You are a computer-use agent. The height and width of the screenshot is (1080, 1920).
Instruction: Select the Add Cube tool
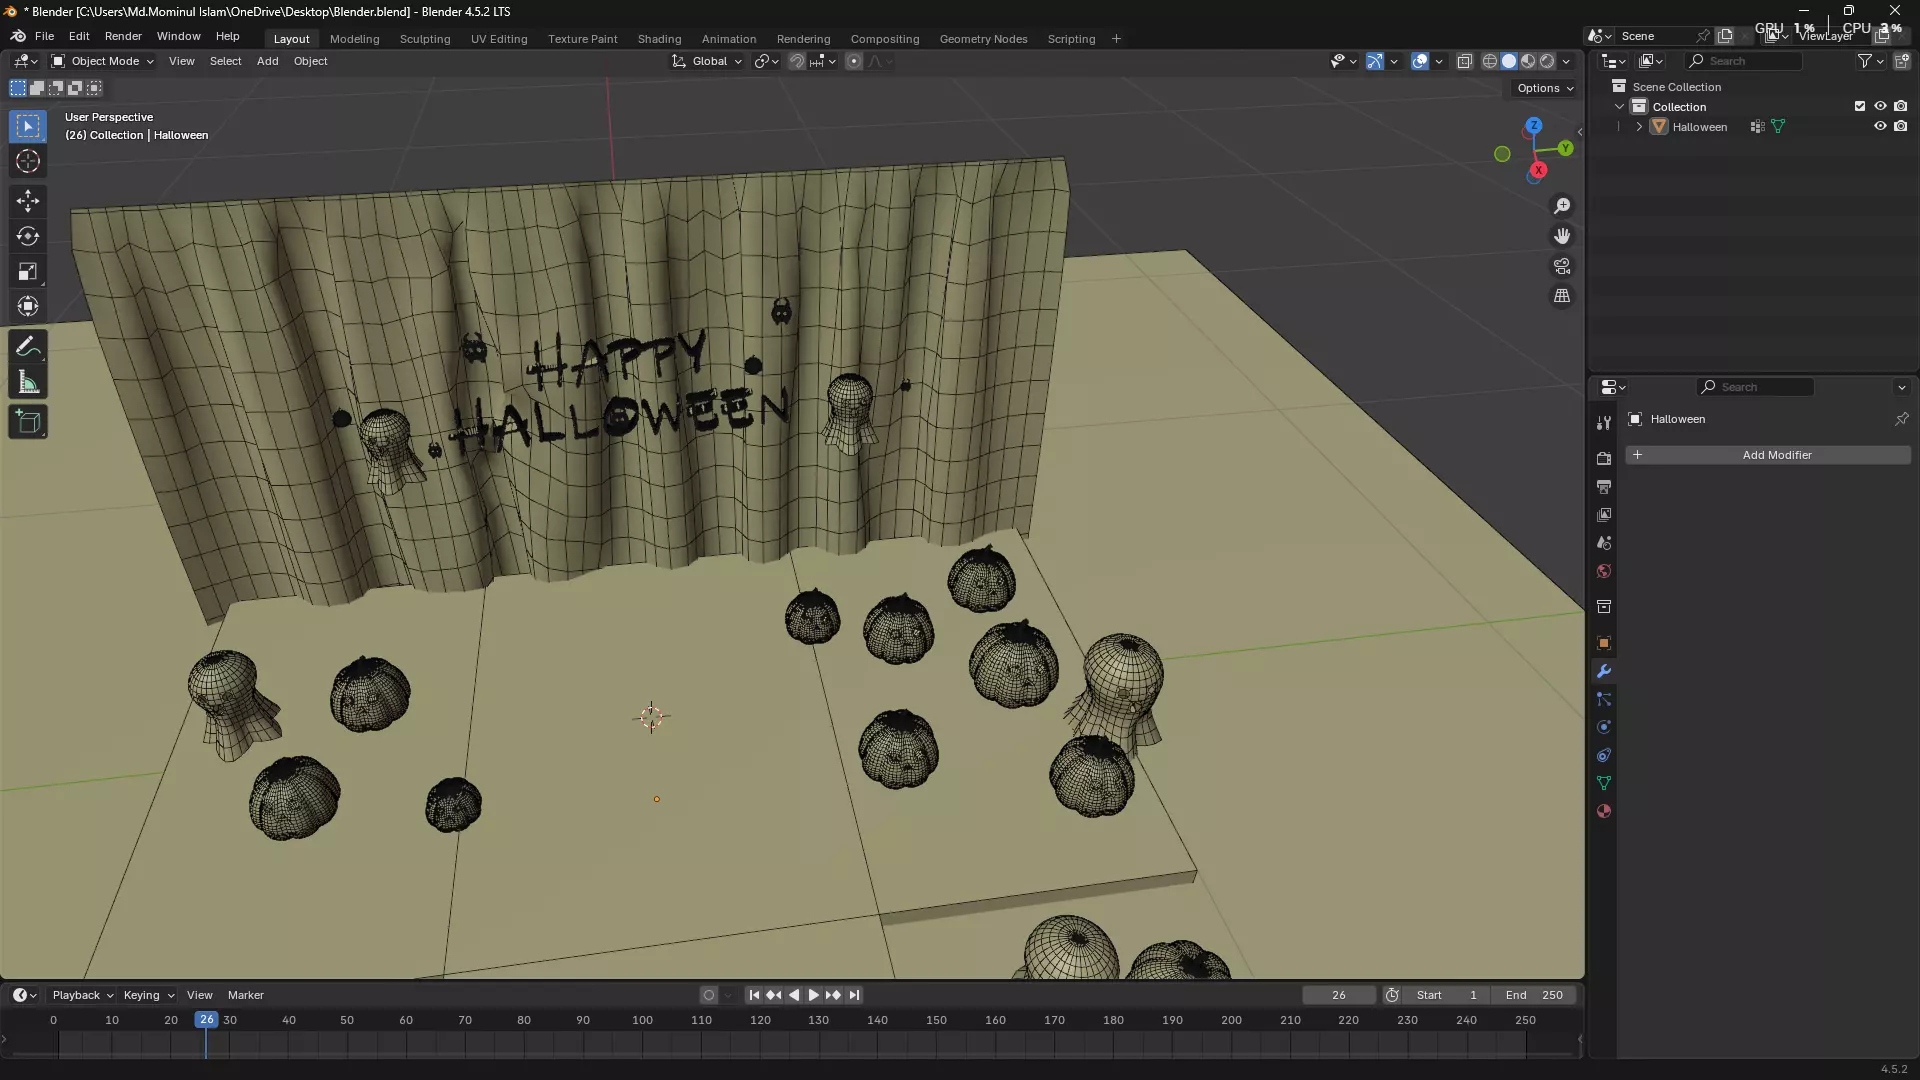point(28,422)
